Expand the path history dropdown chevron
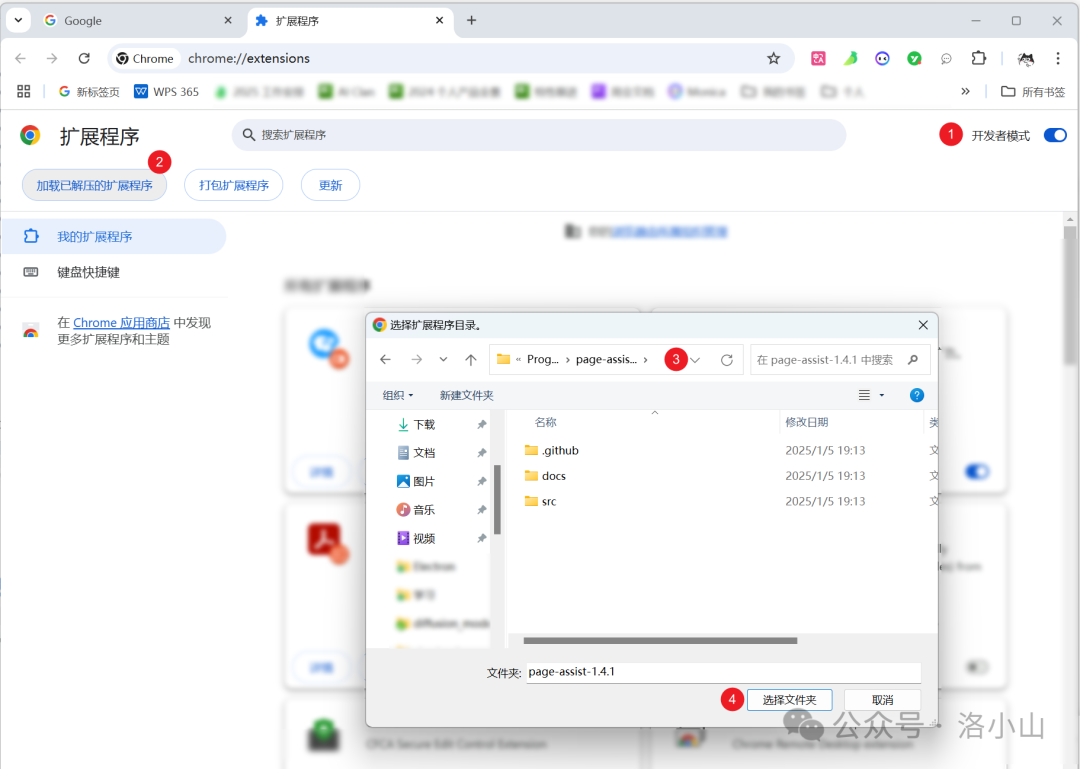Screen dimensions: 1080x769 [695, 360]
